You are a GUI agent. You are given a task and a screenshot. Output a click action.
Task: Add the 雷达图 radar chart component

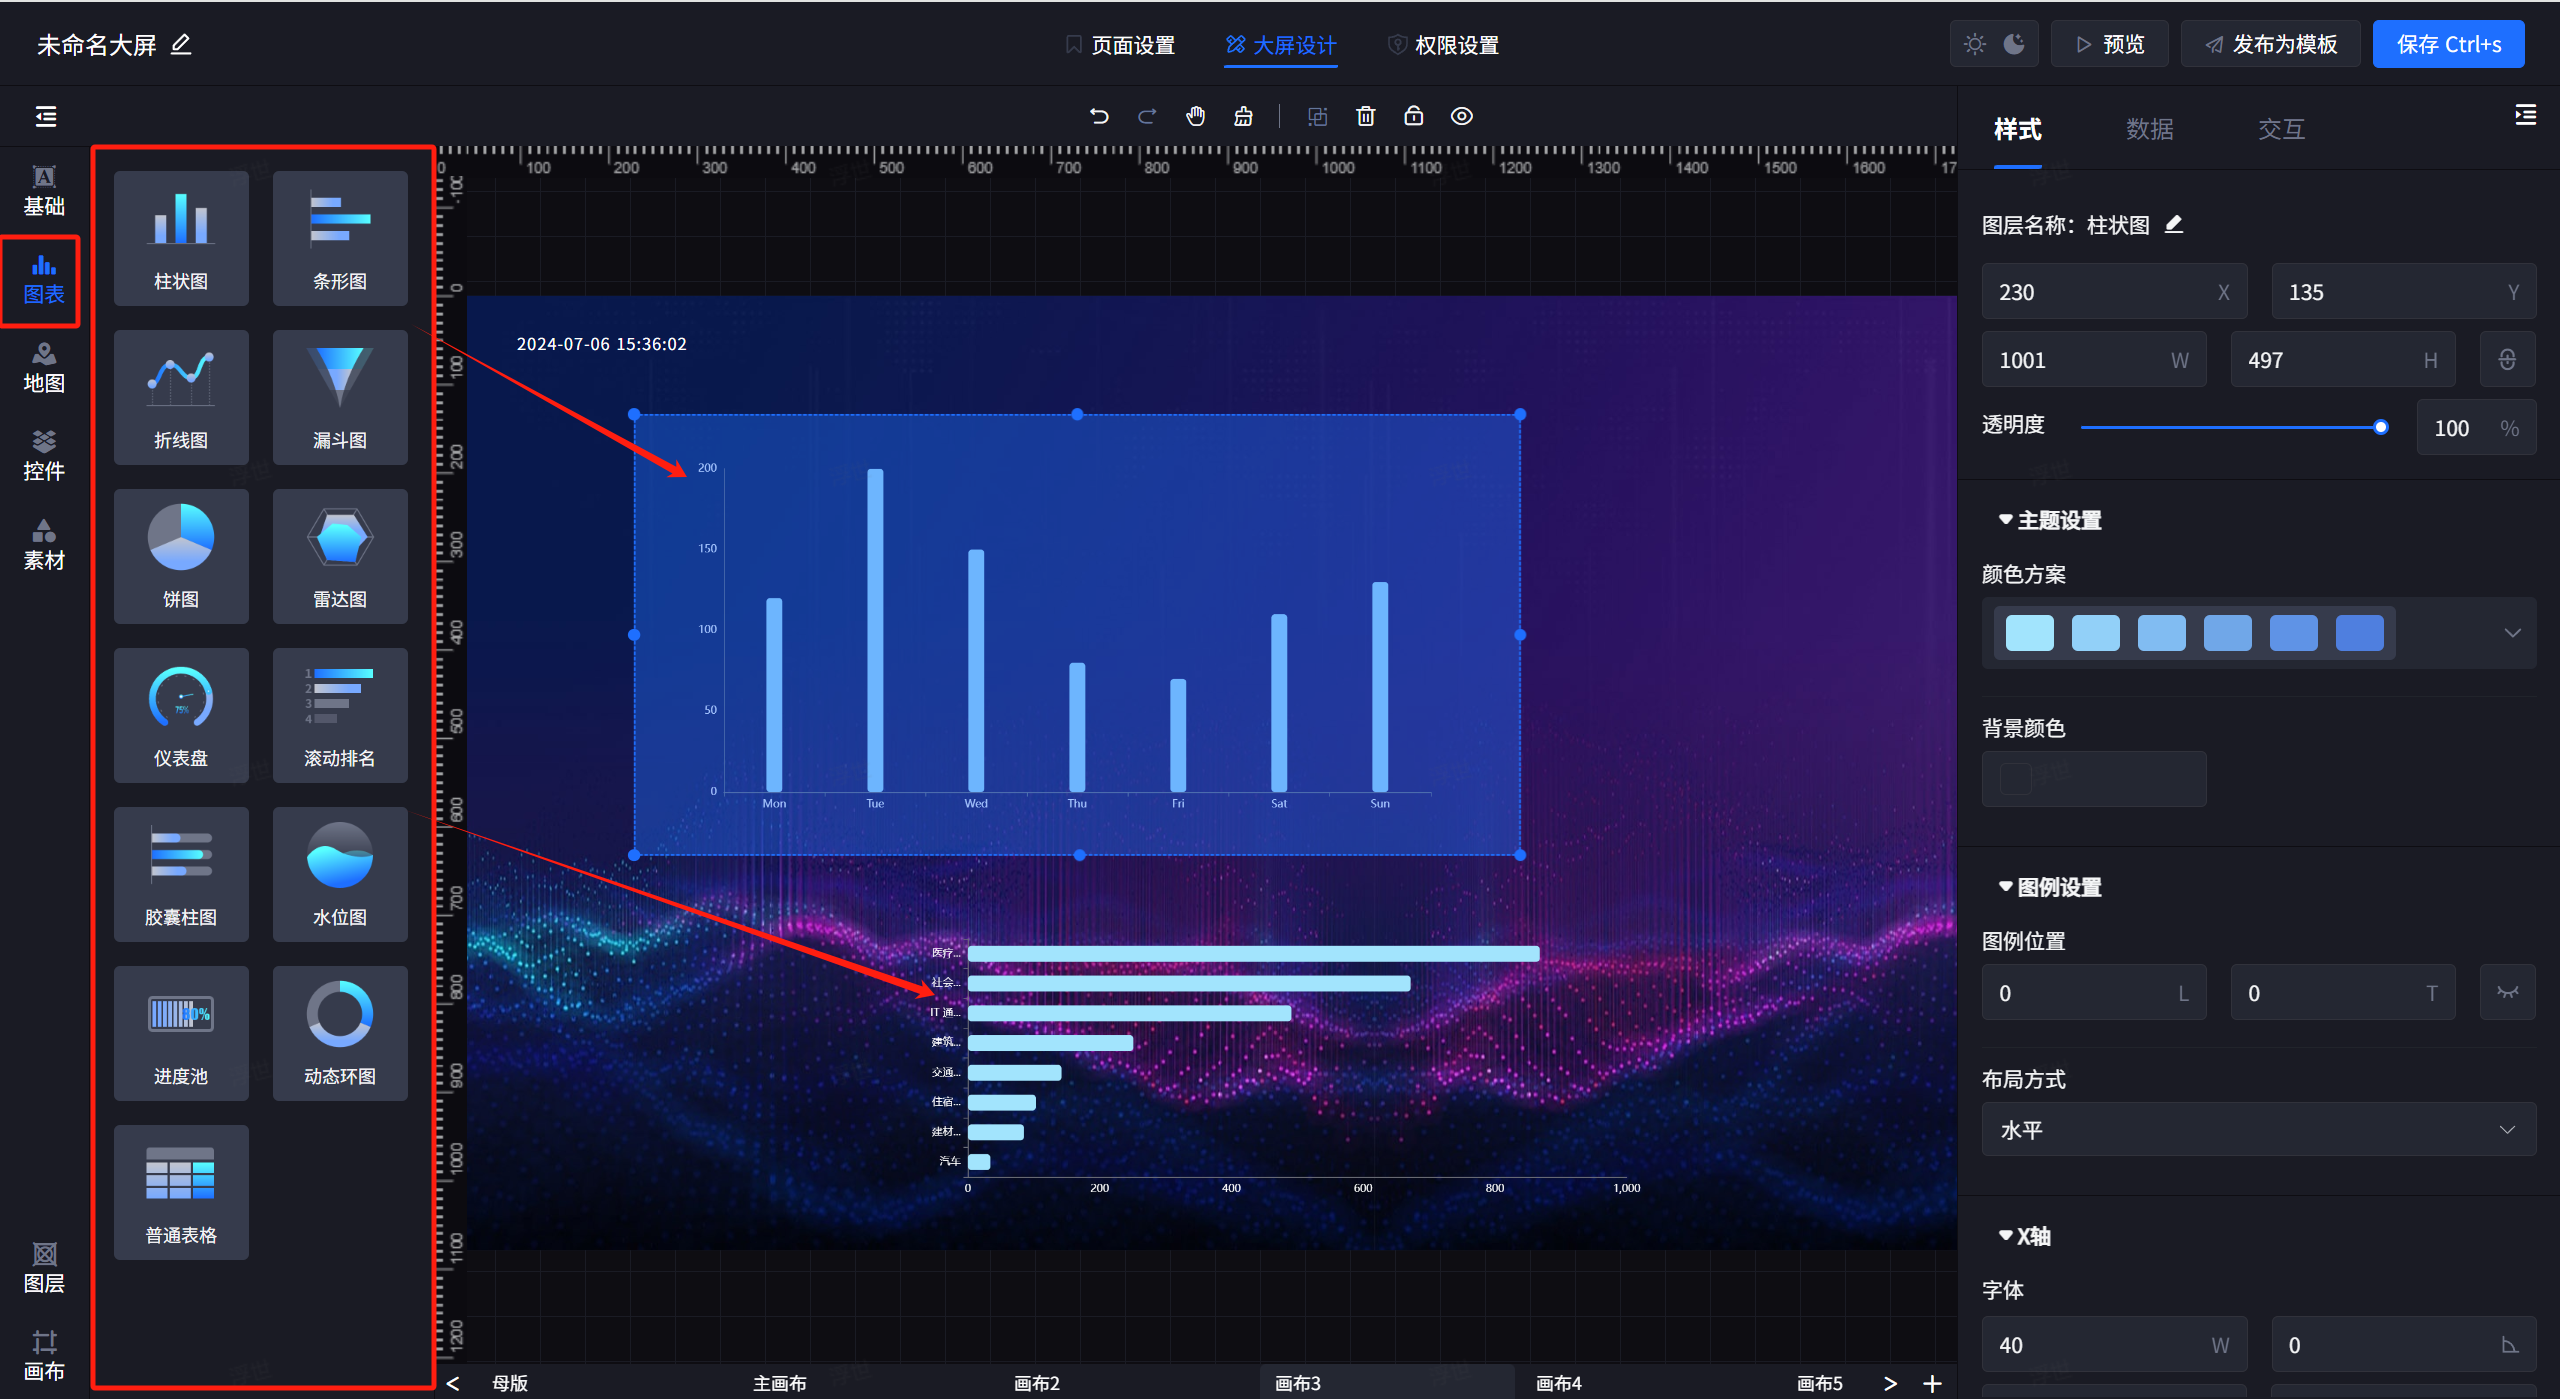tap(340, 556)
